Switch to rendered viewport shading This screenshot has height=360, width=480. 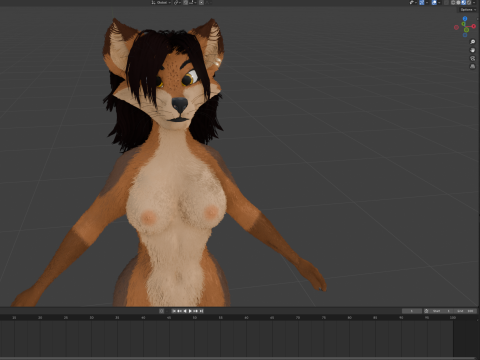coord(469,2)
